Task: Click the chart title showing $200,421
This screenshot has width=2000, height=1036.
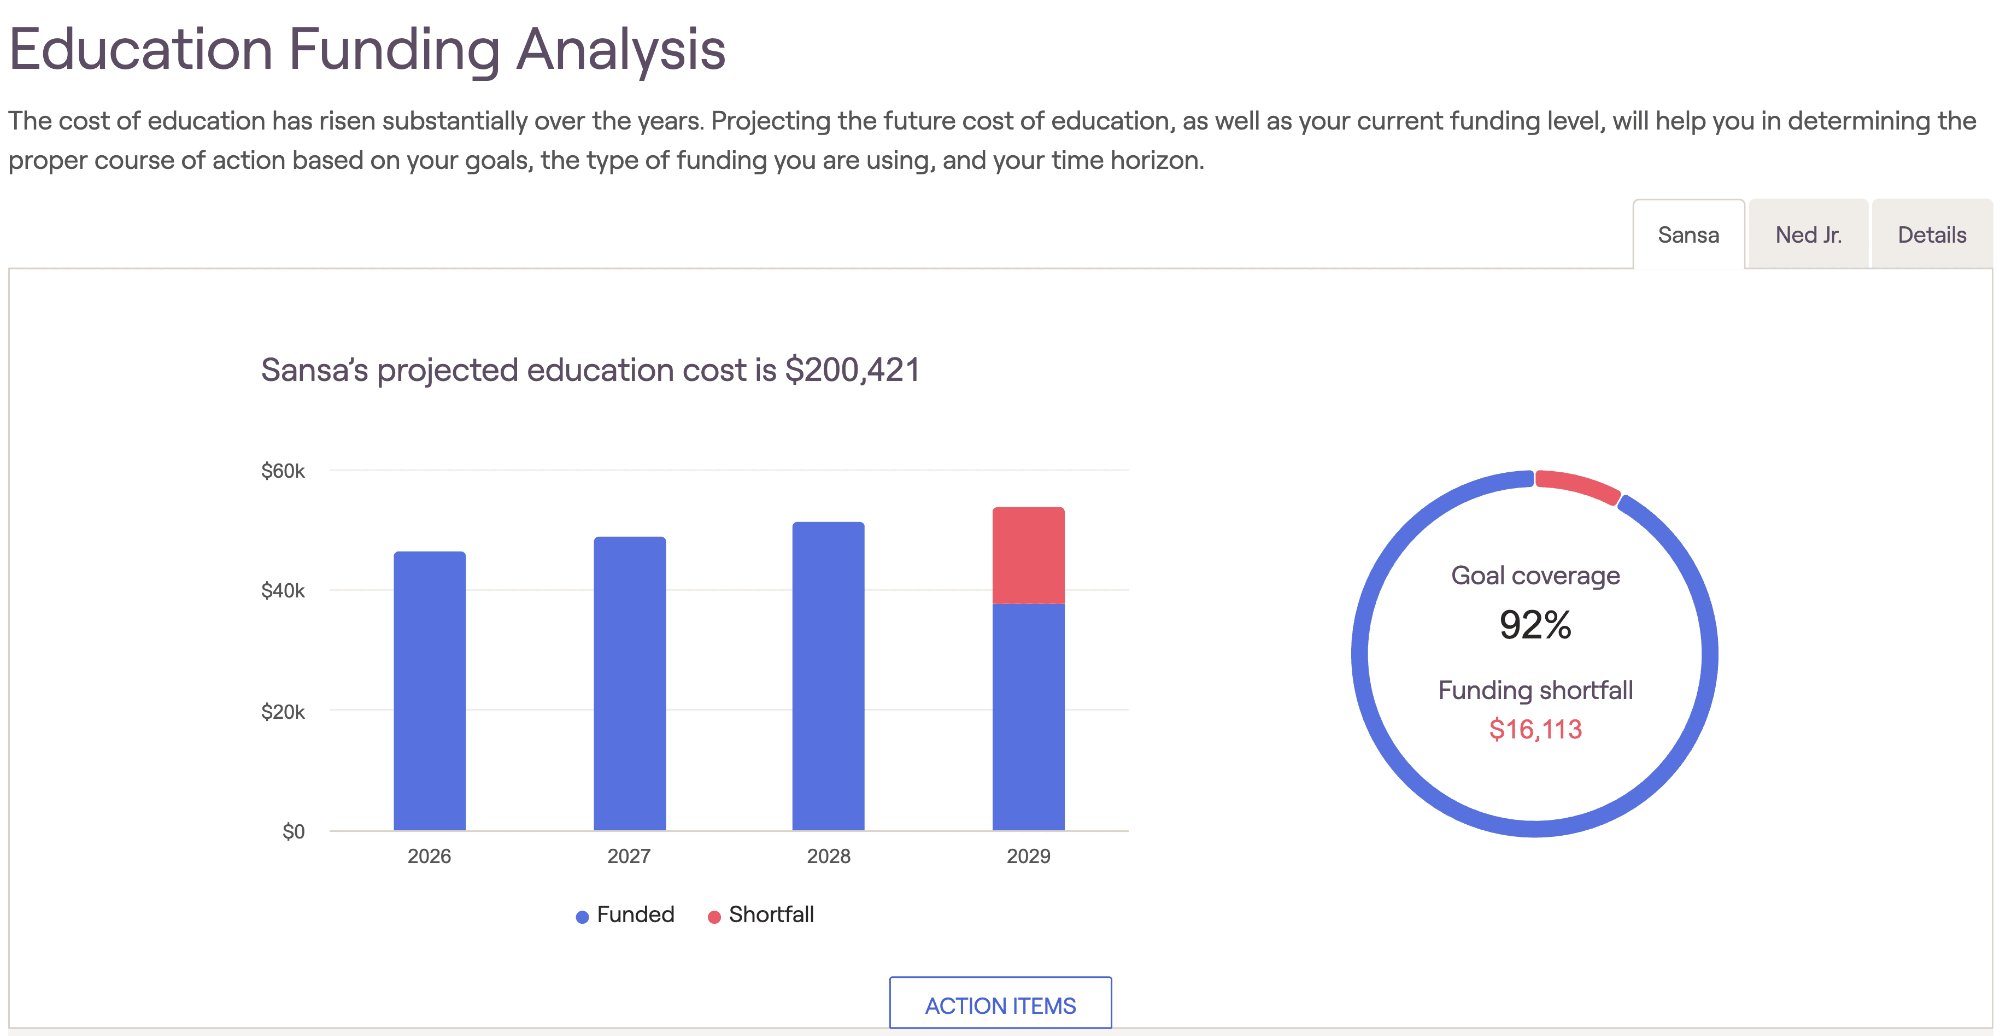Action: coord(593,369)
